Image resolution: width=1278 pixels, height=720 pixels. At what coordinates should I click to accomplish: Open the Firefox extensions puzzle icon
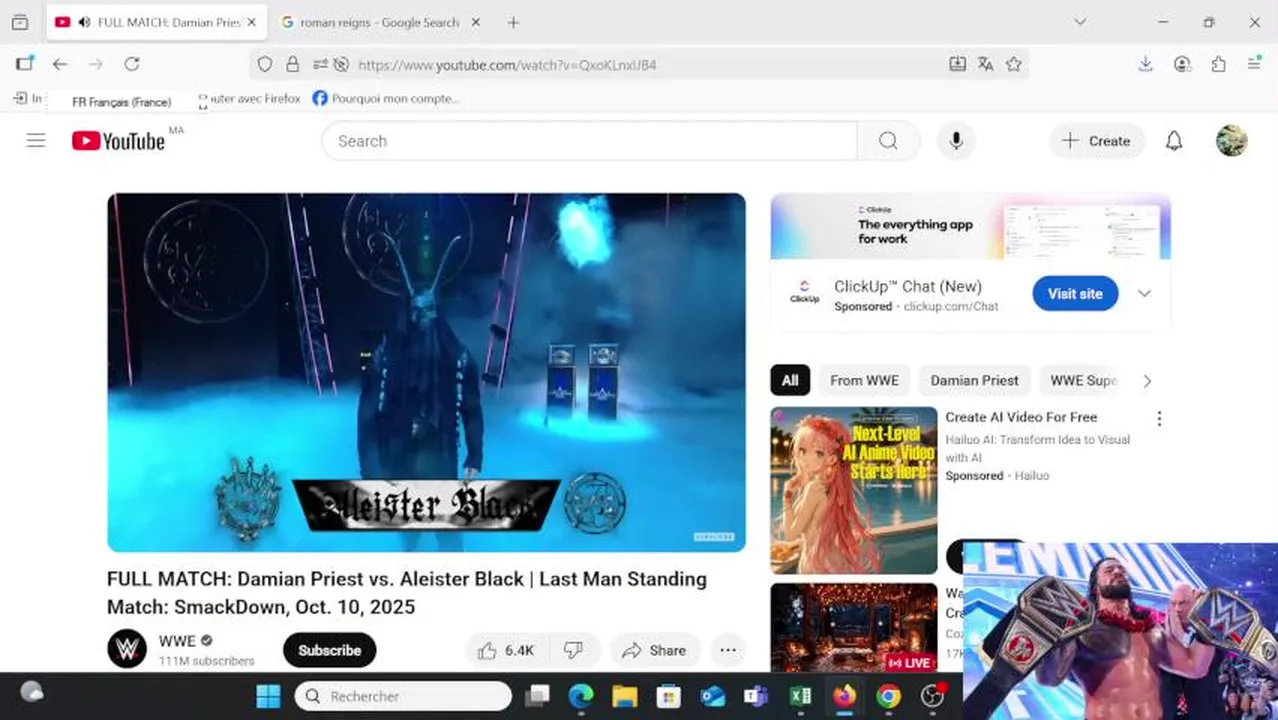click(1218, 64)
